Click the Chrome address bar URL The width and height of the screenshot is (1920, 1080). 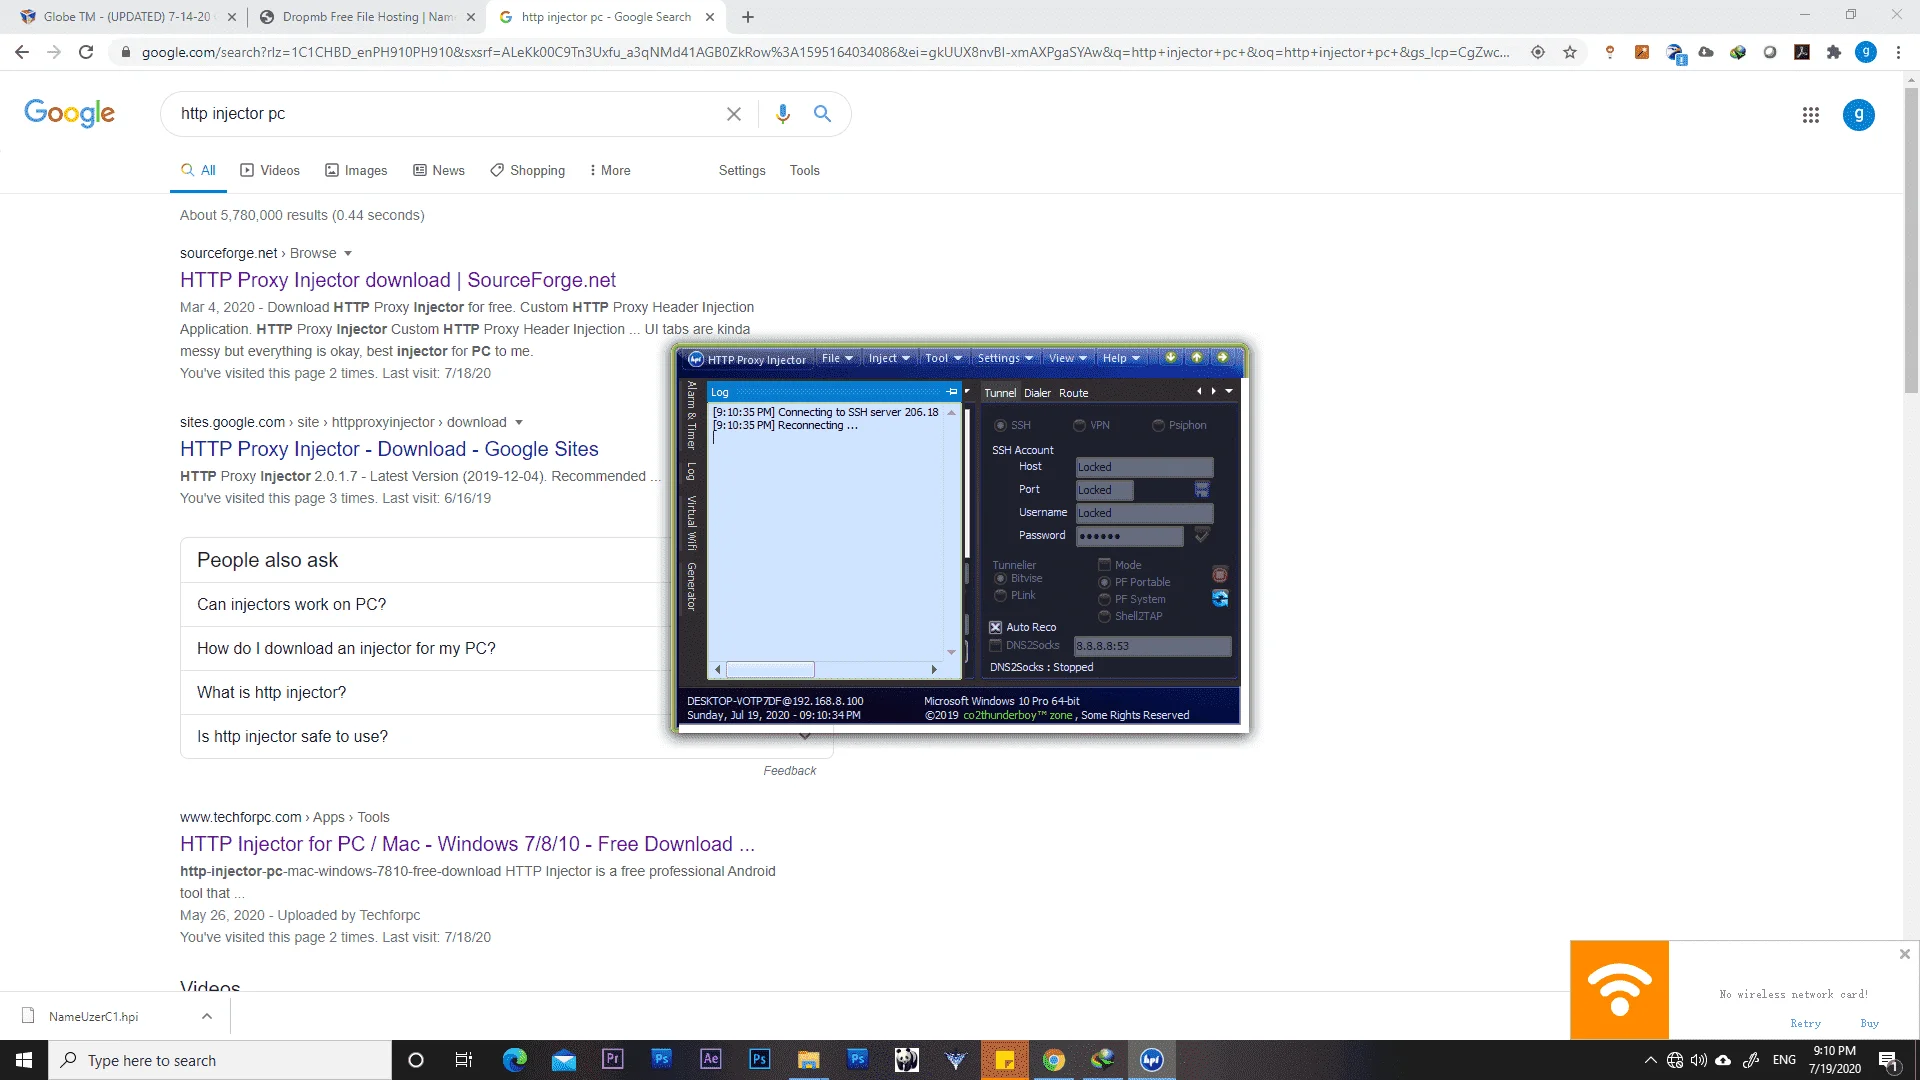coord(825,52)
